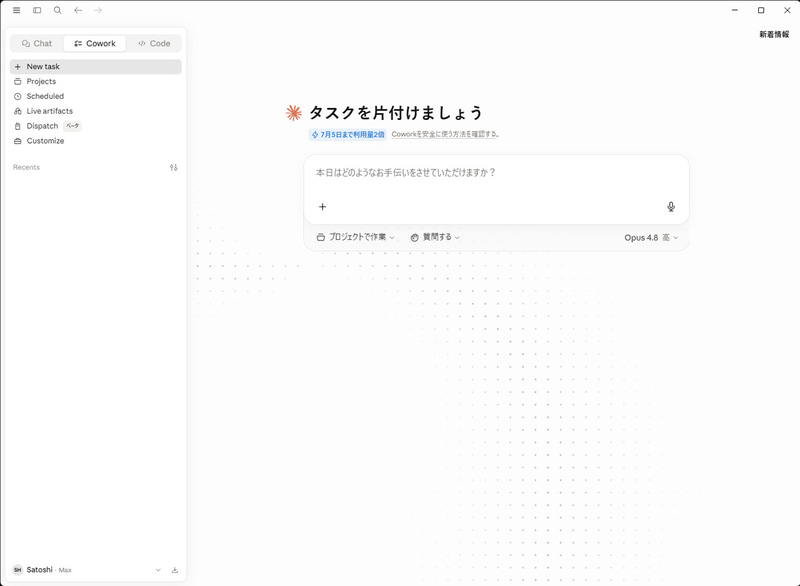Switch to the Code tab

154,43
